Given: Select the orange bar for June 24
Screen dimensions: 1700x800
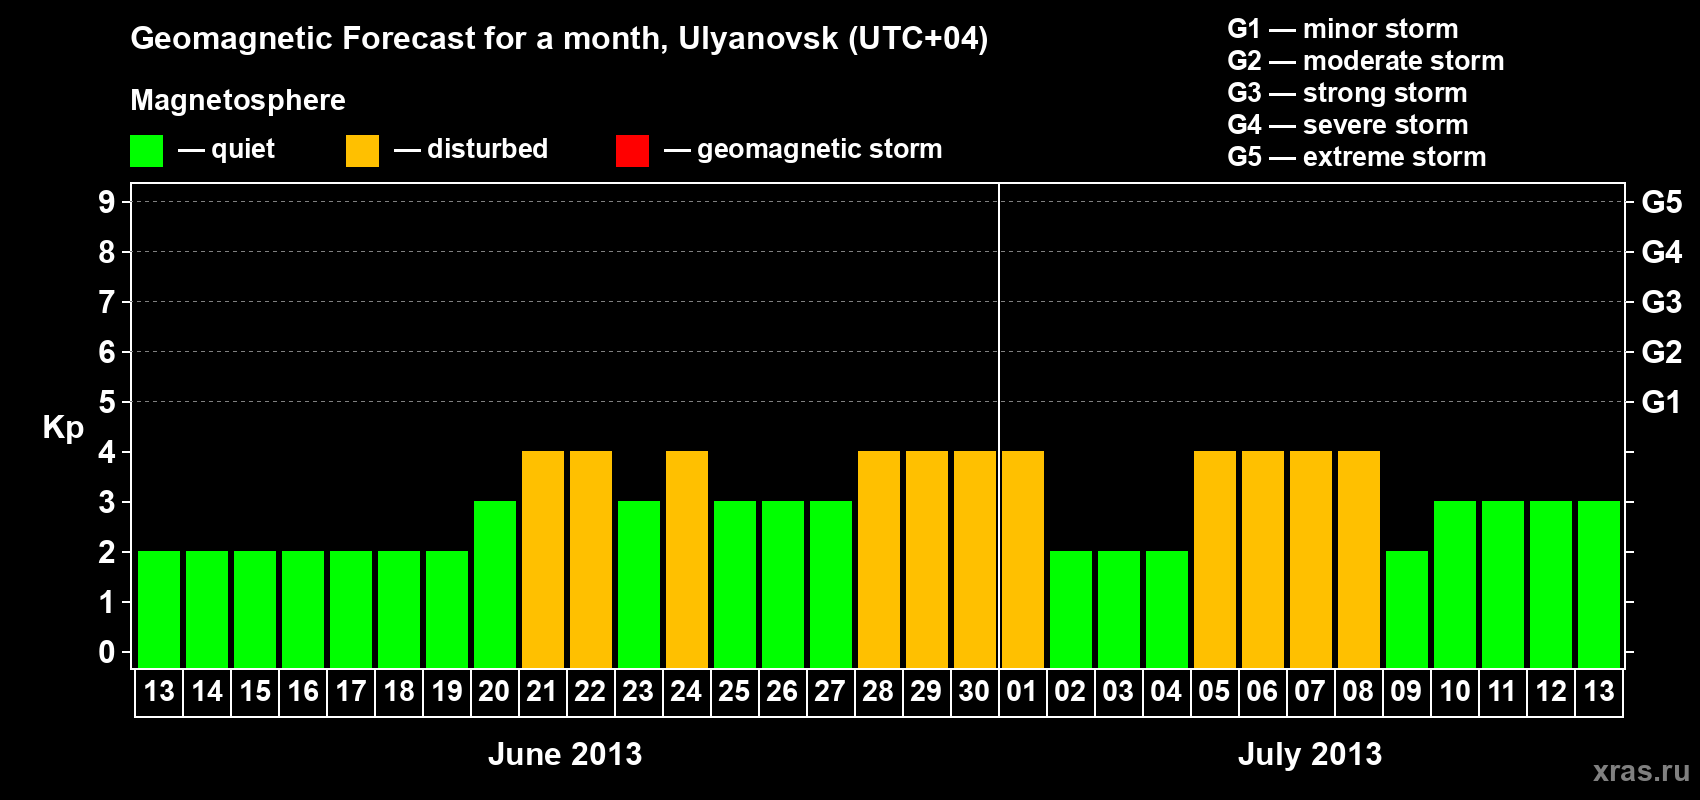Looking at the screenshot, I should point(687,559).
